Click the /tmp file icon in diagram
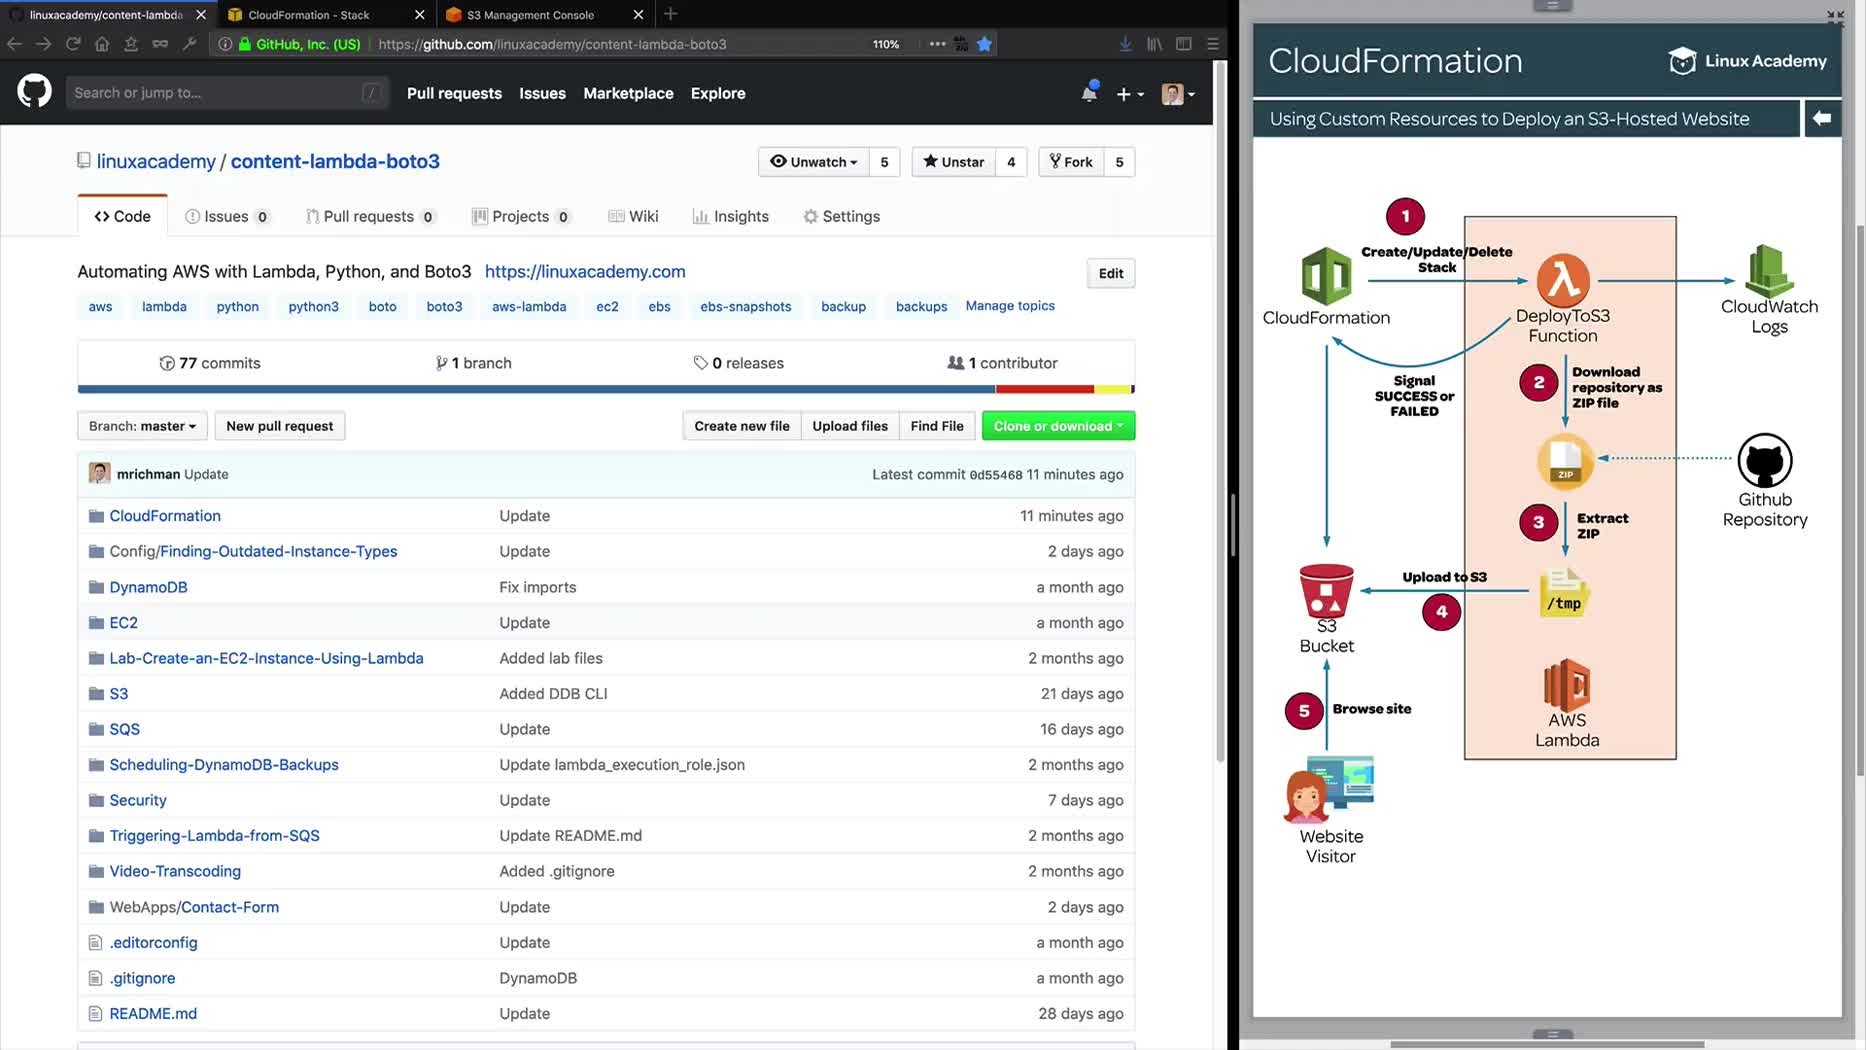This screenshot has height=1050, width=1866. [1564, 593]
